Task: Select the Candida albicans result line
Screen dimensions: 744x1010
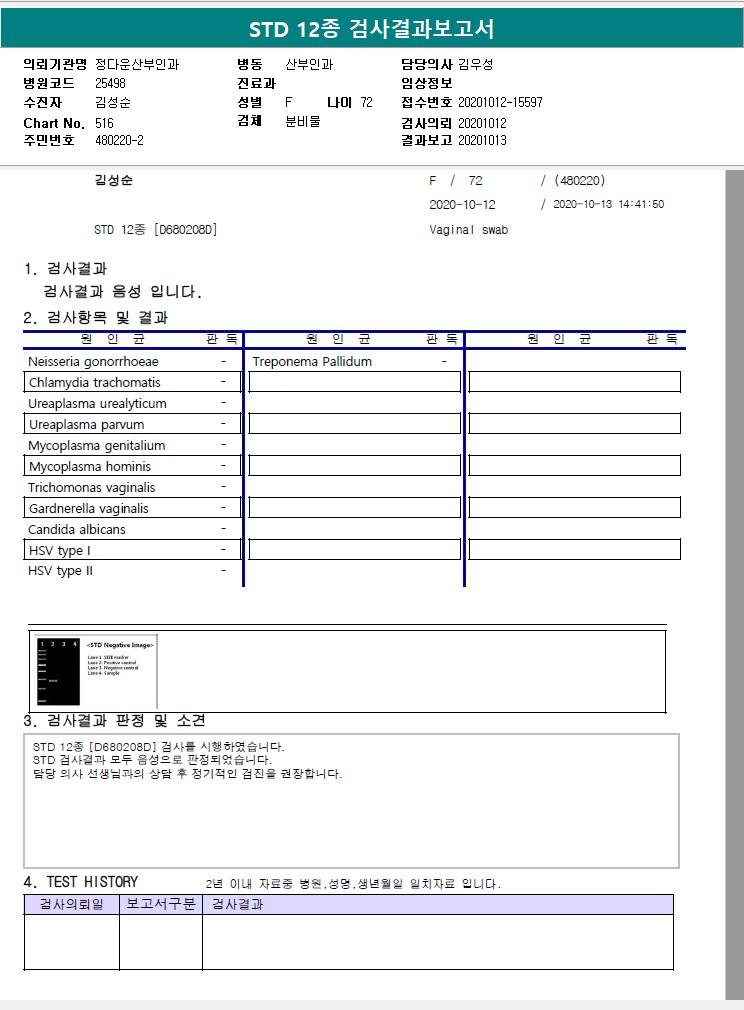Action: tap(132, 529)
